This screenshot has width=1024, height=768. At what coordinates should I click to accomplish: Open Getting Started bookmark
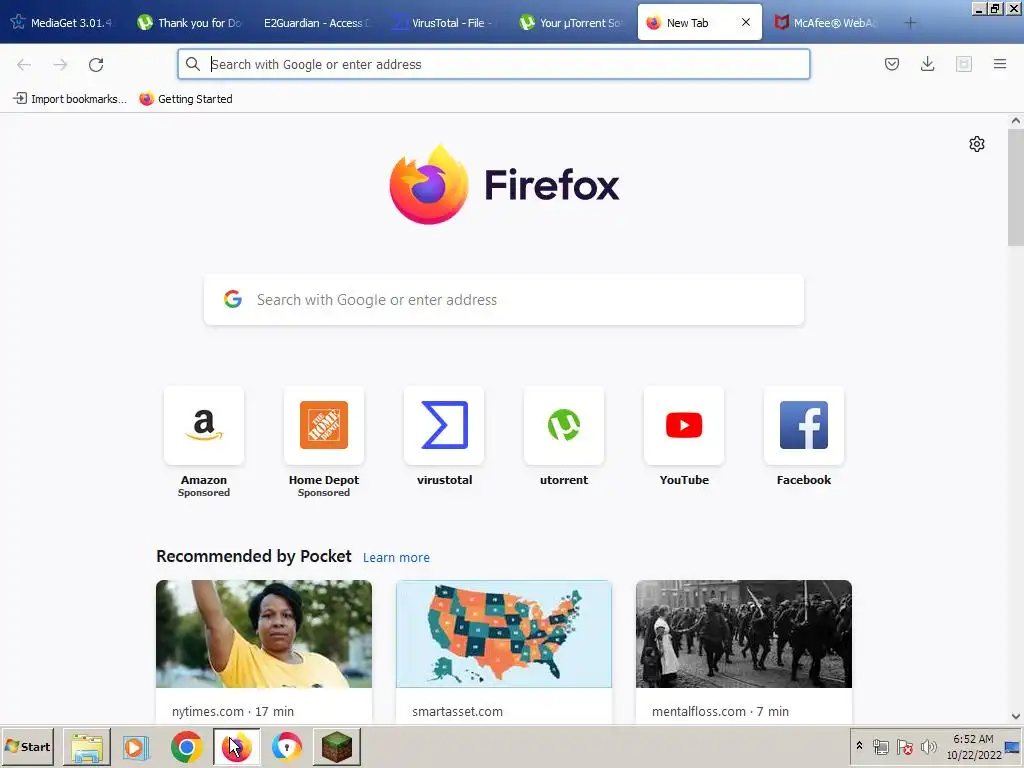186,99
